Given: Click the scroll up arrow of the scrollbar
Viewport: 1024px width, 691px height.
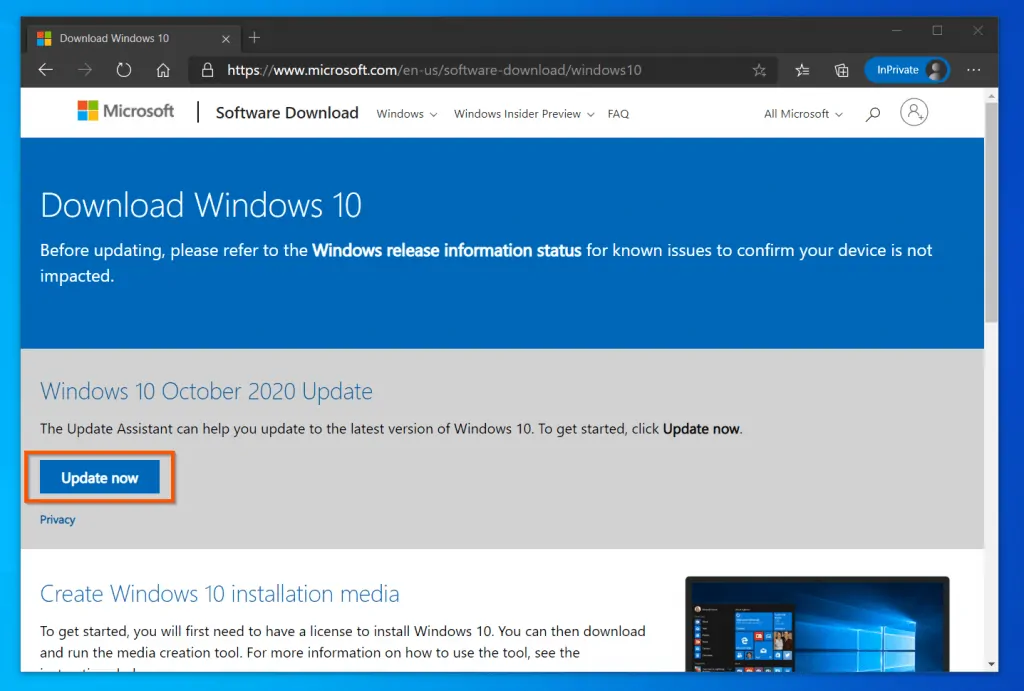Looking at the screenshot, I should [992, 95].
